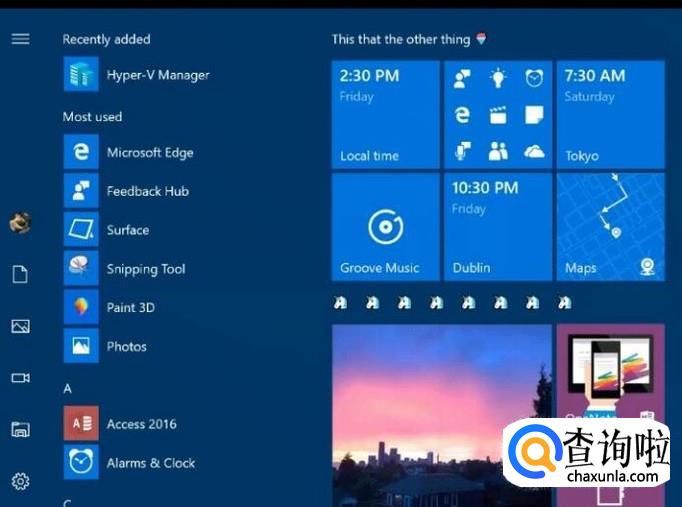
Task: Open Videos camera icon in left rail
Action: click(x=20, y=378)
